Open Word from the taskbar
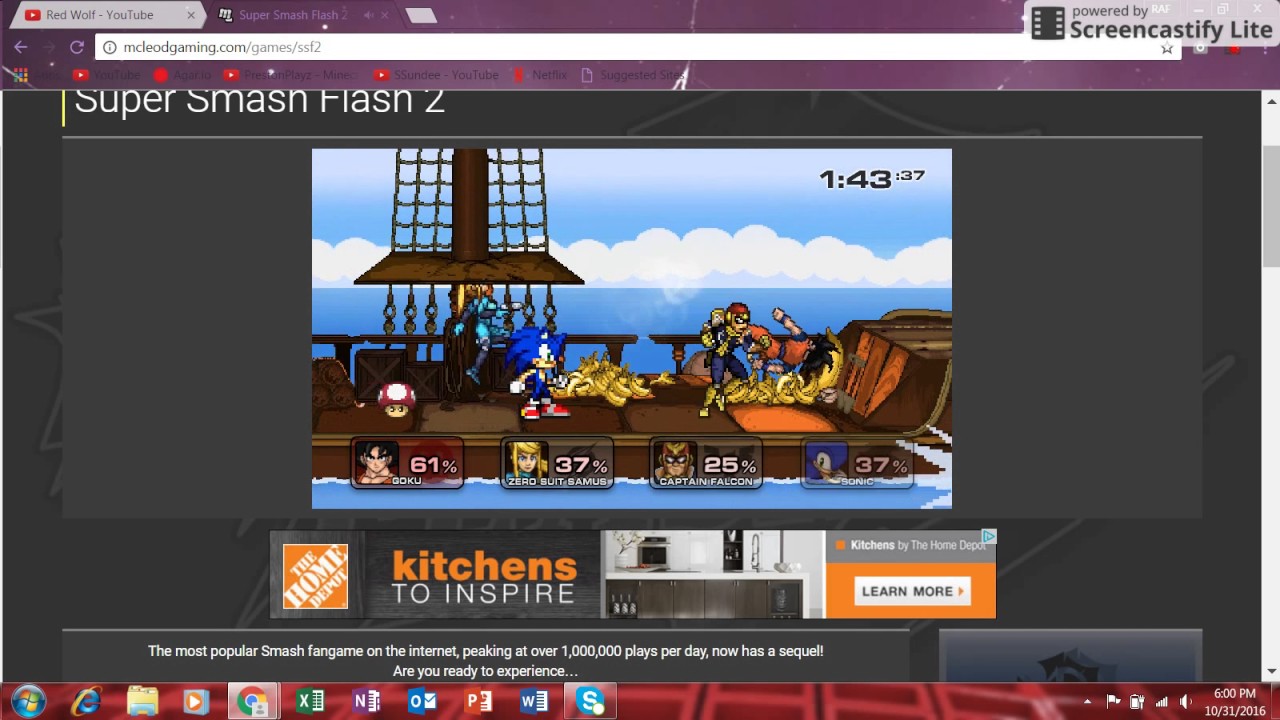The width and height of the screenshot is (1280, 720). [534, 701]
